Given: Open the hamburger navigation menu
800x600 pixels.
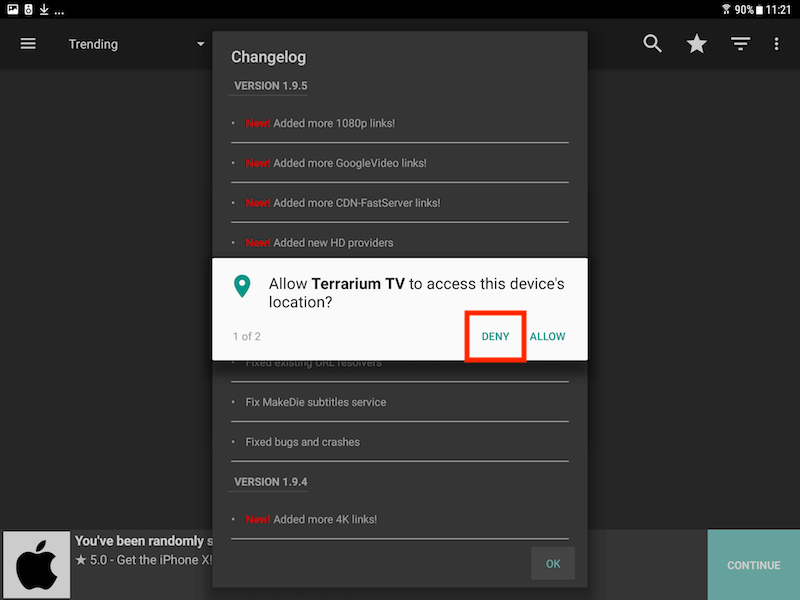Looking at the screenshot, I should [28, 44].
